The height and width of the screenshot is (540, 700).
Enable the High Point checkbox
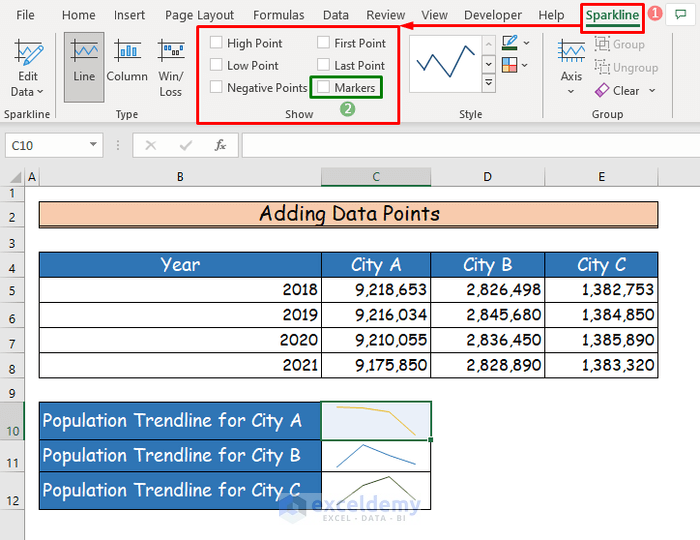click(x=217, y=43)
